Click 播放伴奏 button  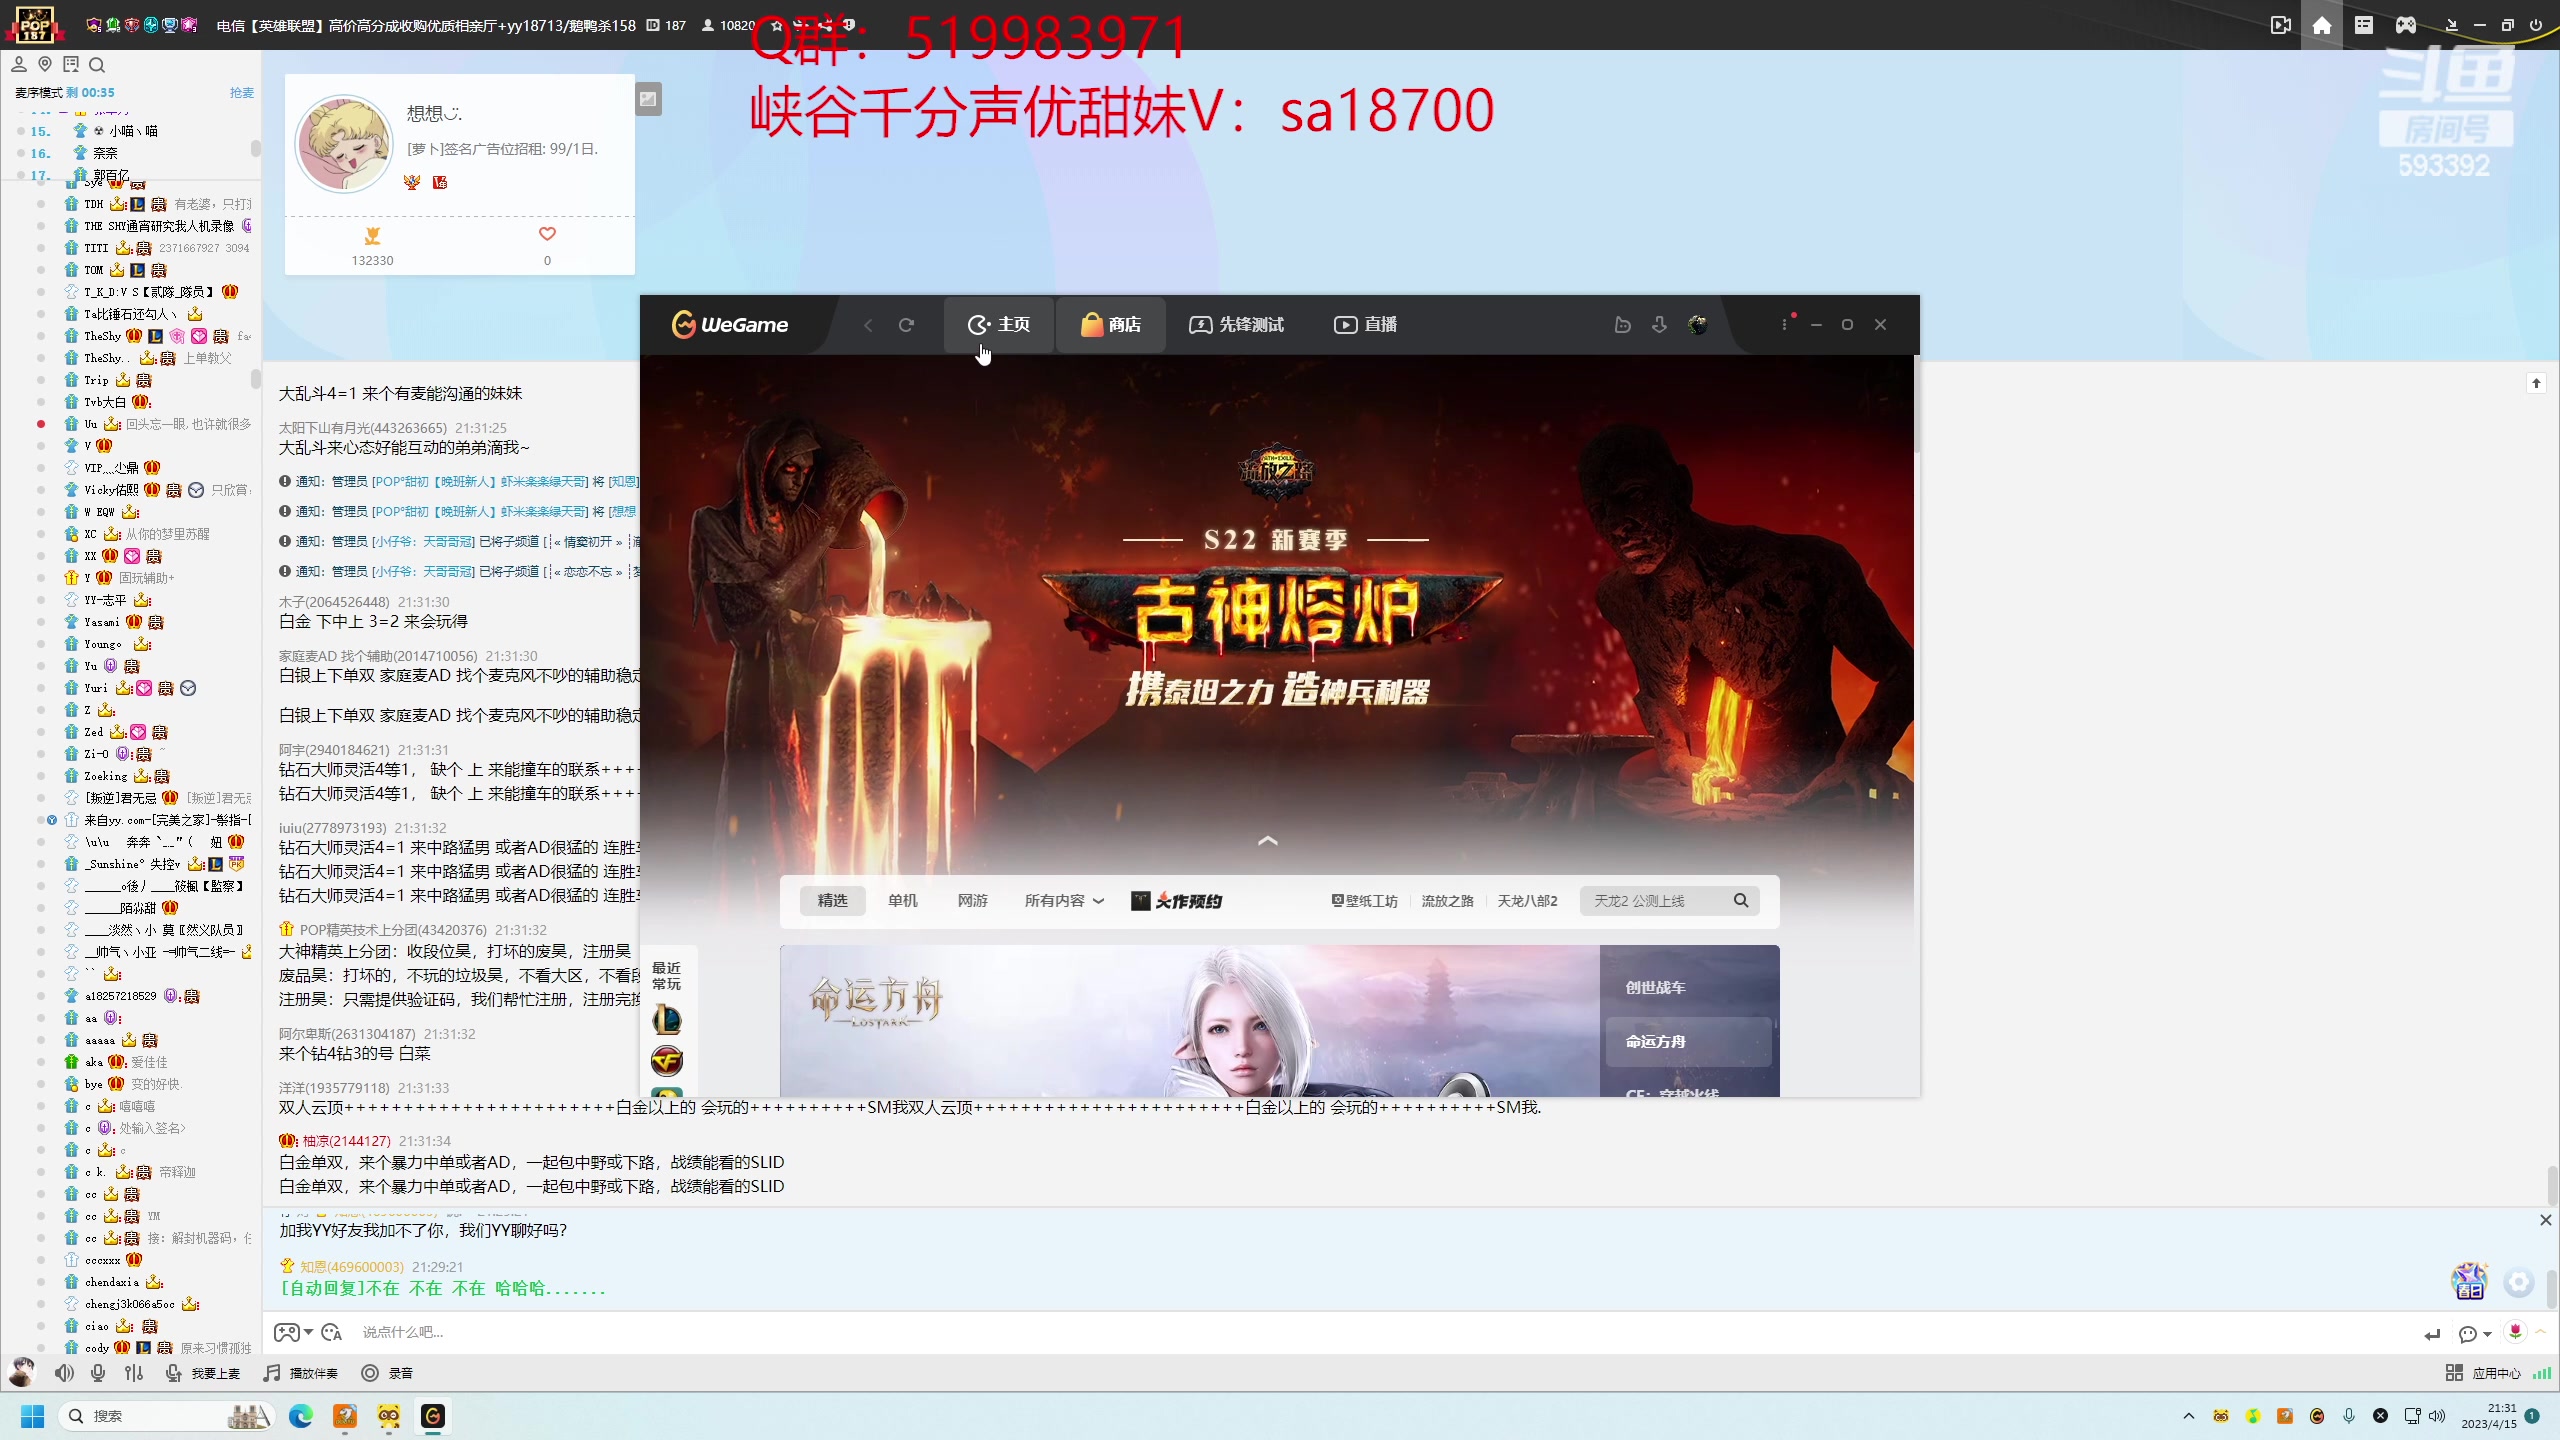pyautogui.click(x=300, y=1373)
